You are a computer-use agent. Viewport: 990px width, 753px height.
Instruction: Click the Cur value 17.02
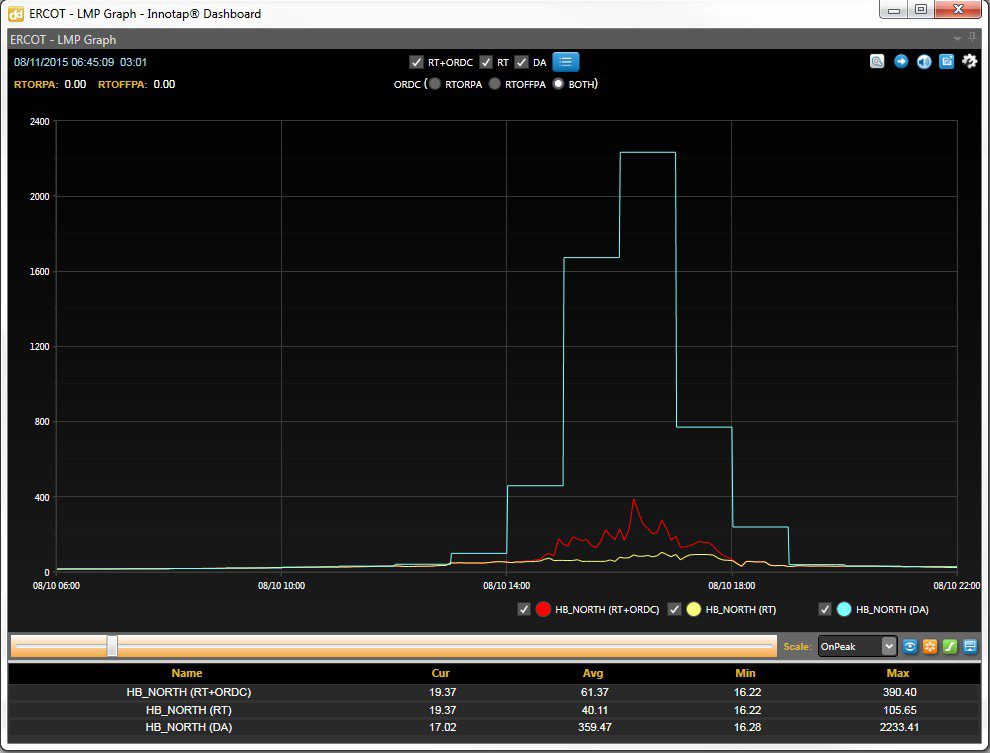pyautogui.click(x=443, y=727)
